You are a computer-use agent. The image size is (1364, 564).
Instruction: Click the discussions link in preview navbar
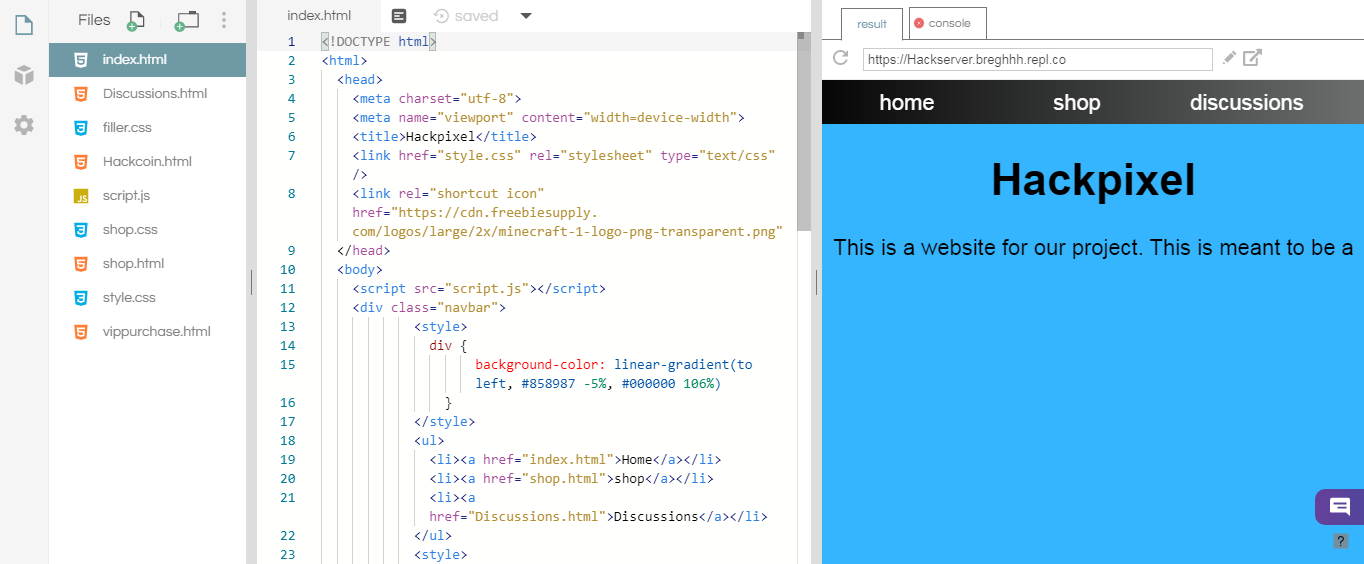point(1246,103)
